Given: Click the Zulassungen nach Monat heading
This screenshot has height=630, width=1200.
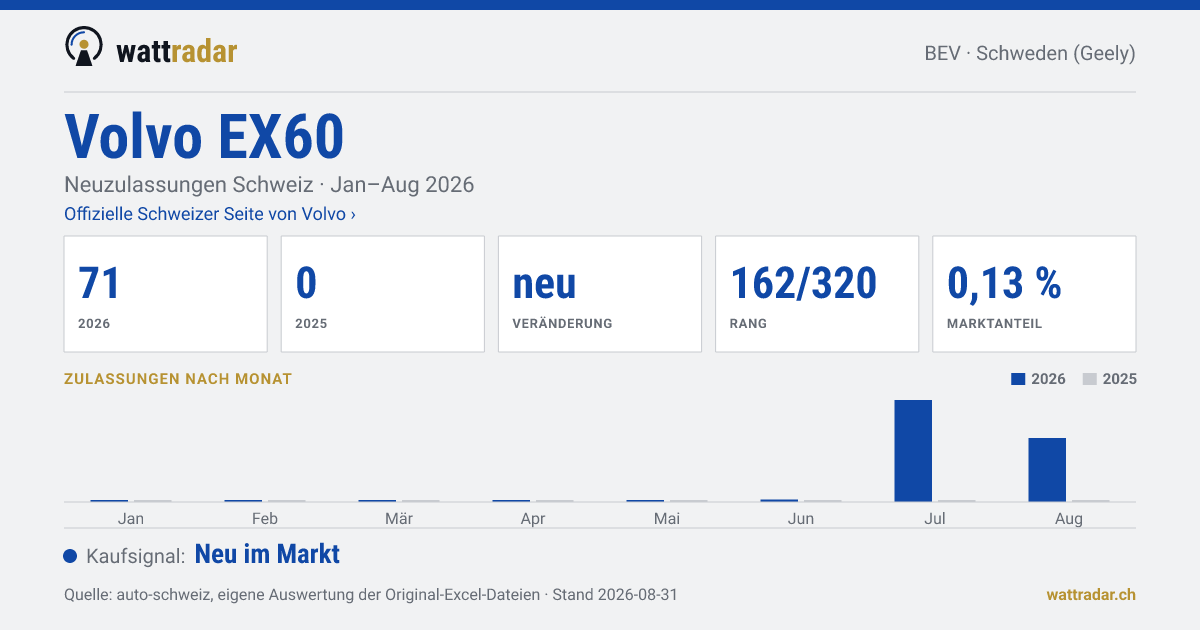Looking at the screenshot, I should click(178, 379).
